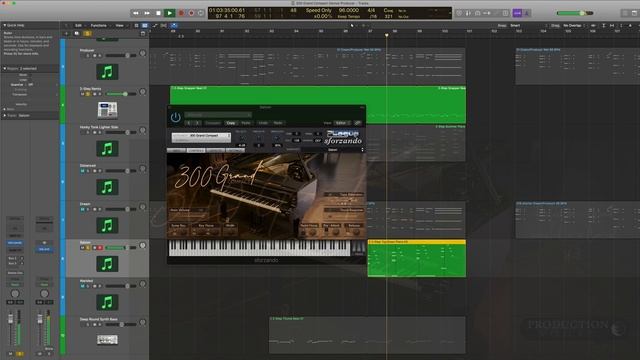Open the plugin View Editor dropdown
Viewport: 640px width, 360px height.
point(342,123)
